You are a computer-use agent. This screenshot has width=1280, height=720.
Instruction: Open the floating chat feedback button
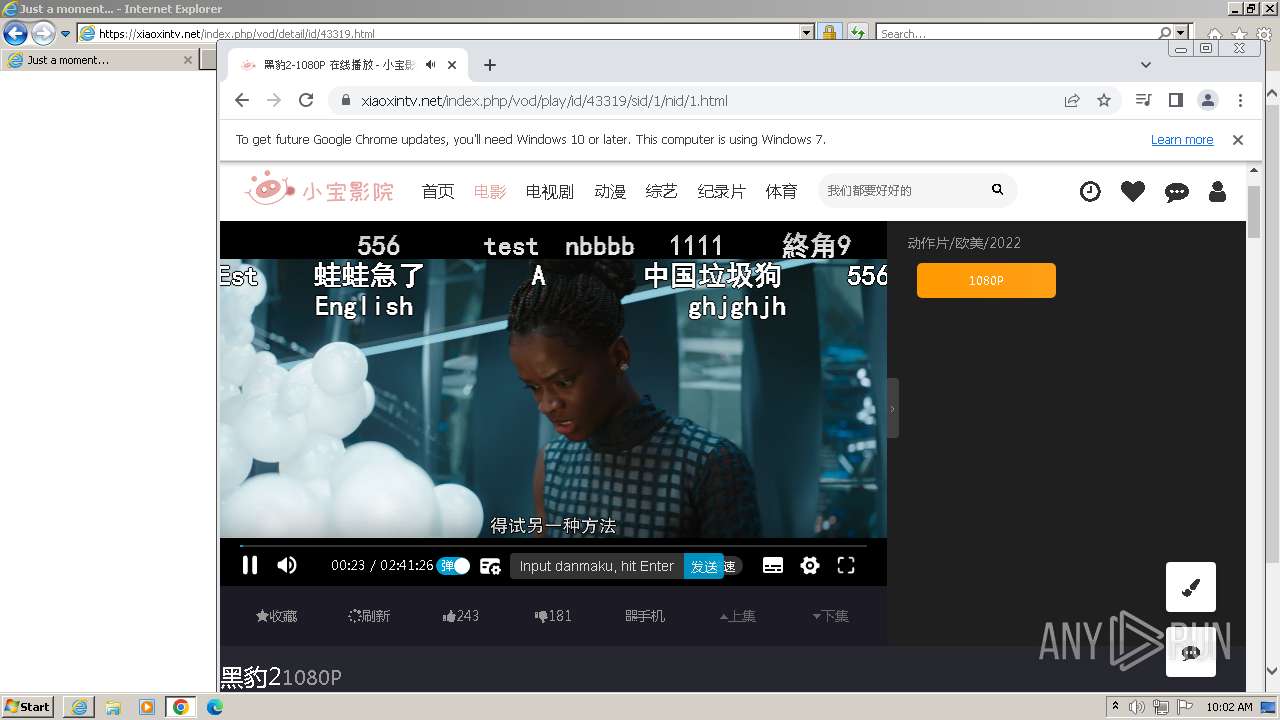[x=1191, y=652]
